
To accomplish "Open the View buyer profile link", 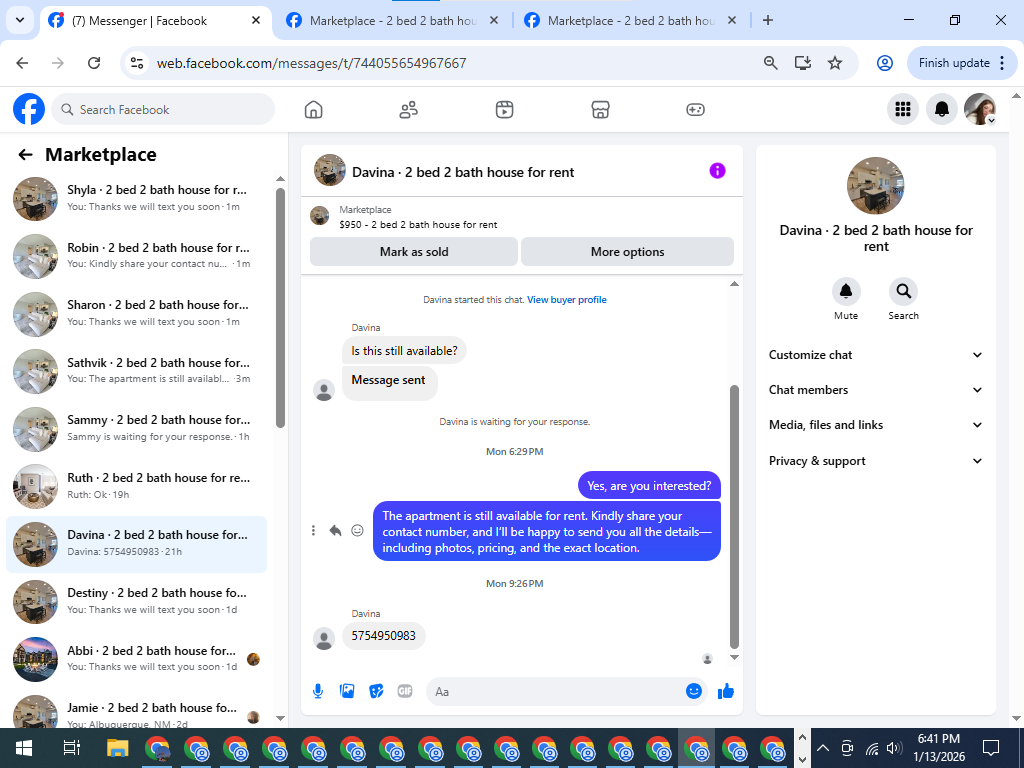I will point(567,300).
